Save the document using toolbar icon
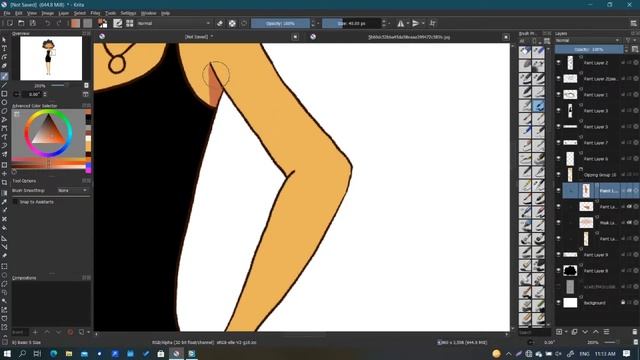The width and height of the screenshot is (640, 360). 32,23
